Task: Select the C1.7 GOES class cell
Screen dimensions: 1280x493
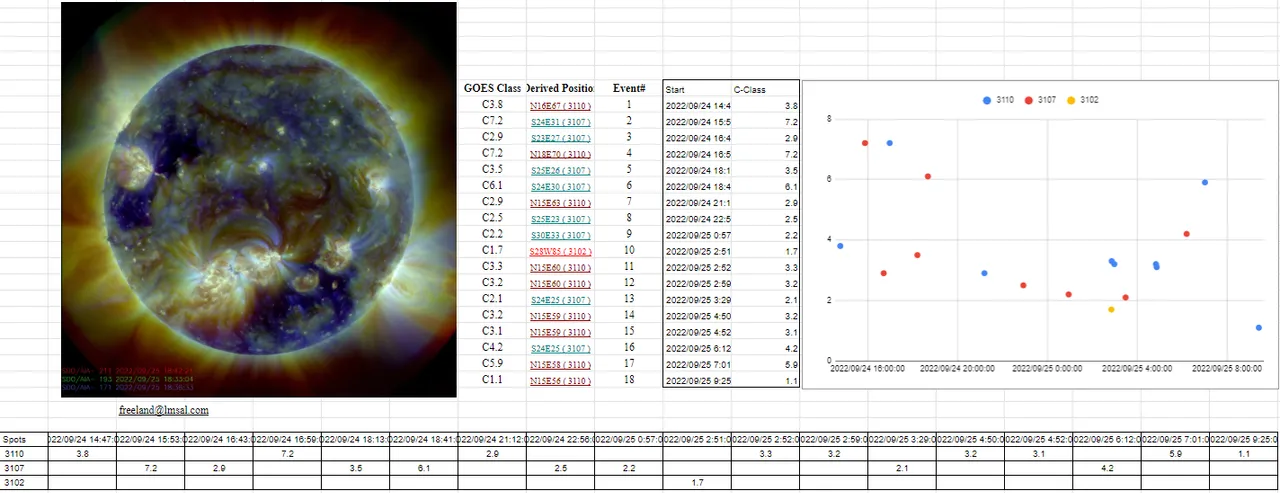Action: pos(492,251)
